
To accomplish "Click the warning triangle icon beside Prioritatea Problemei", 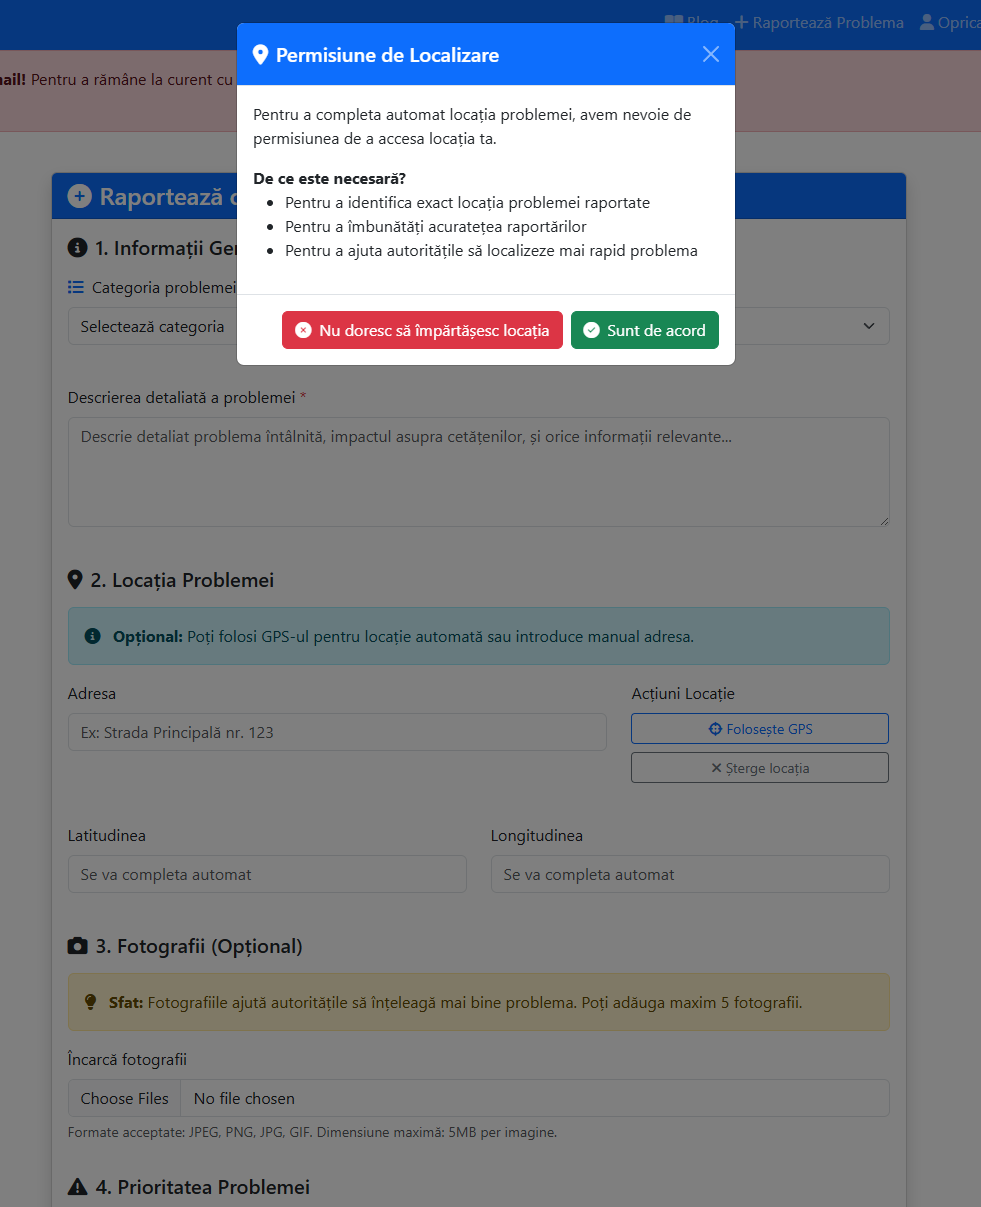I will coord(77,1187).
